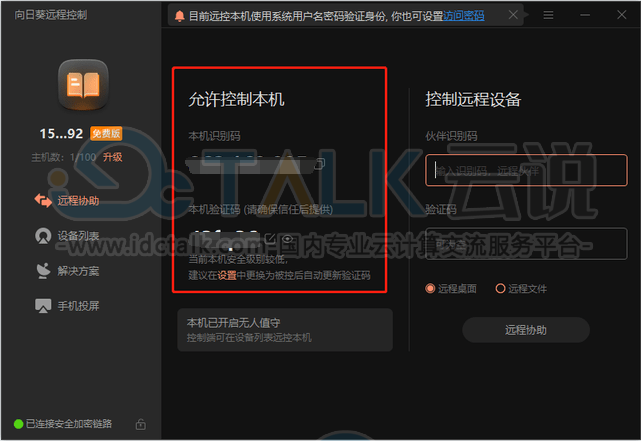Click the 手机投屏 screen cast icon
Screen dimensions: 641x441
pyautogui.click(x=43, y=306)
